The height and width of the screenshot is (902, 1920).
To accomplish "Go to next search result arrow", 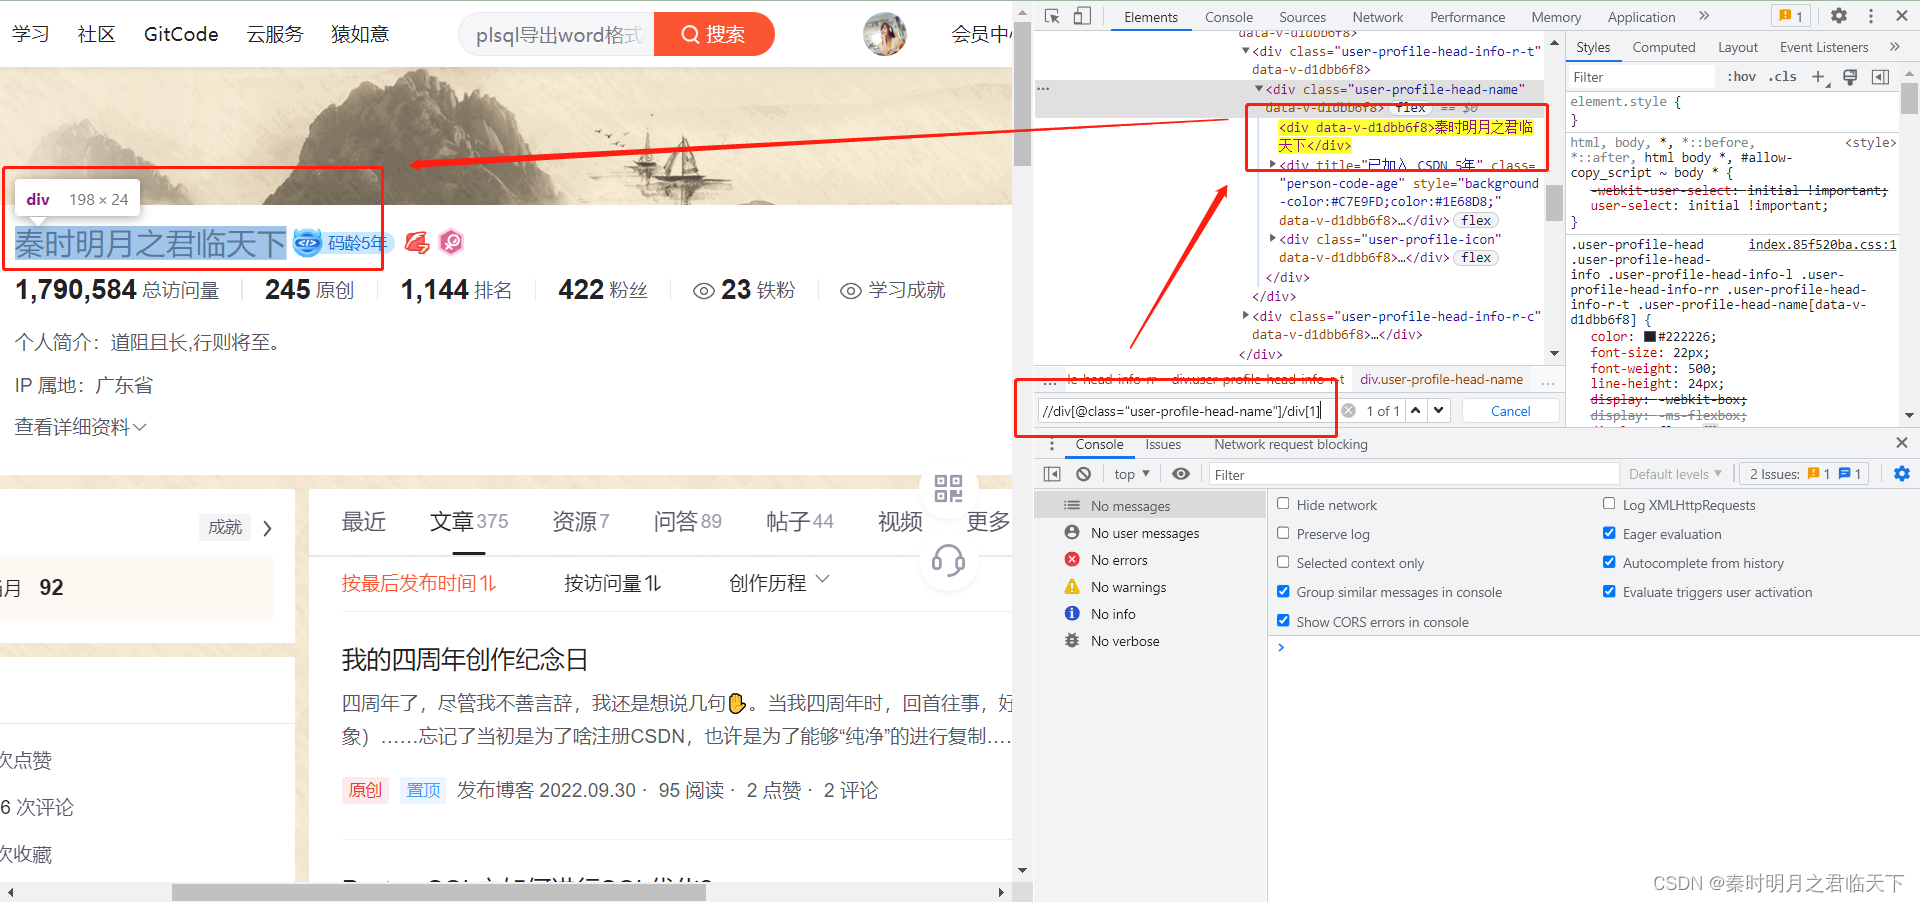I will click(x=1438, y=410).
